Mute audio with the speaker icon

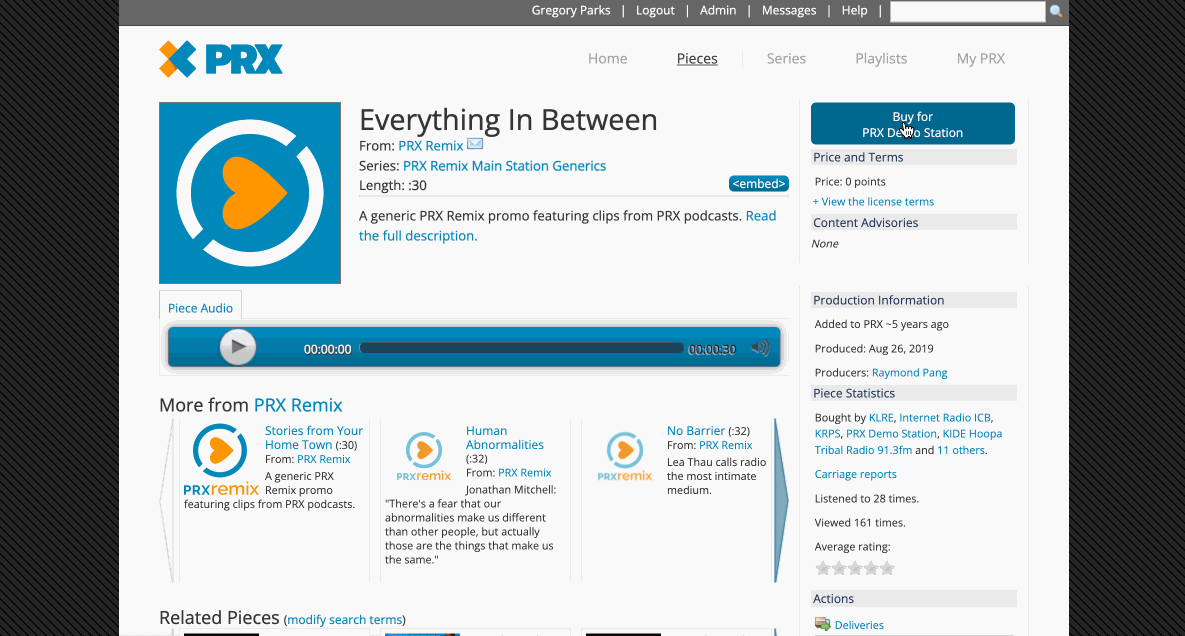pos(761,348)
